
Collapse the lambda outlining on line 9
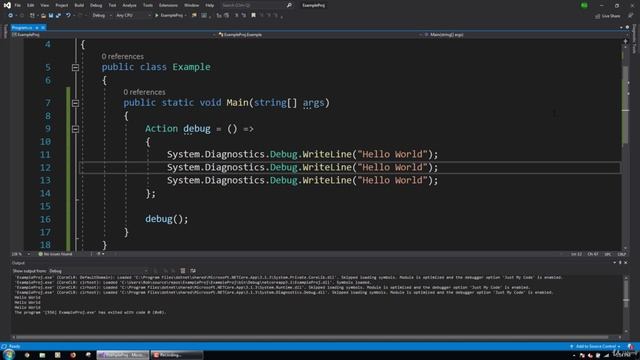click(76, 129)
